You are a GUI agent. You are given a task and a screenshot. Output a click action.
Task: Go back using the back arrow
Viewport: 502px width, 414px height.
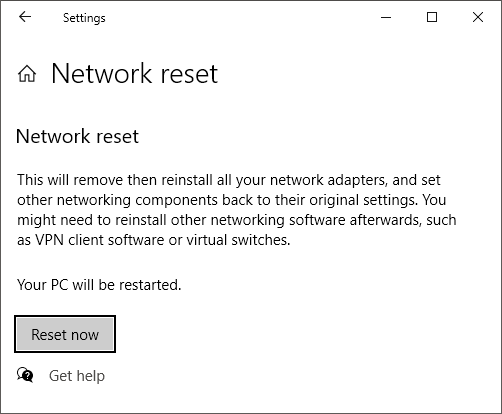point(25,17)
